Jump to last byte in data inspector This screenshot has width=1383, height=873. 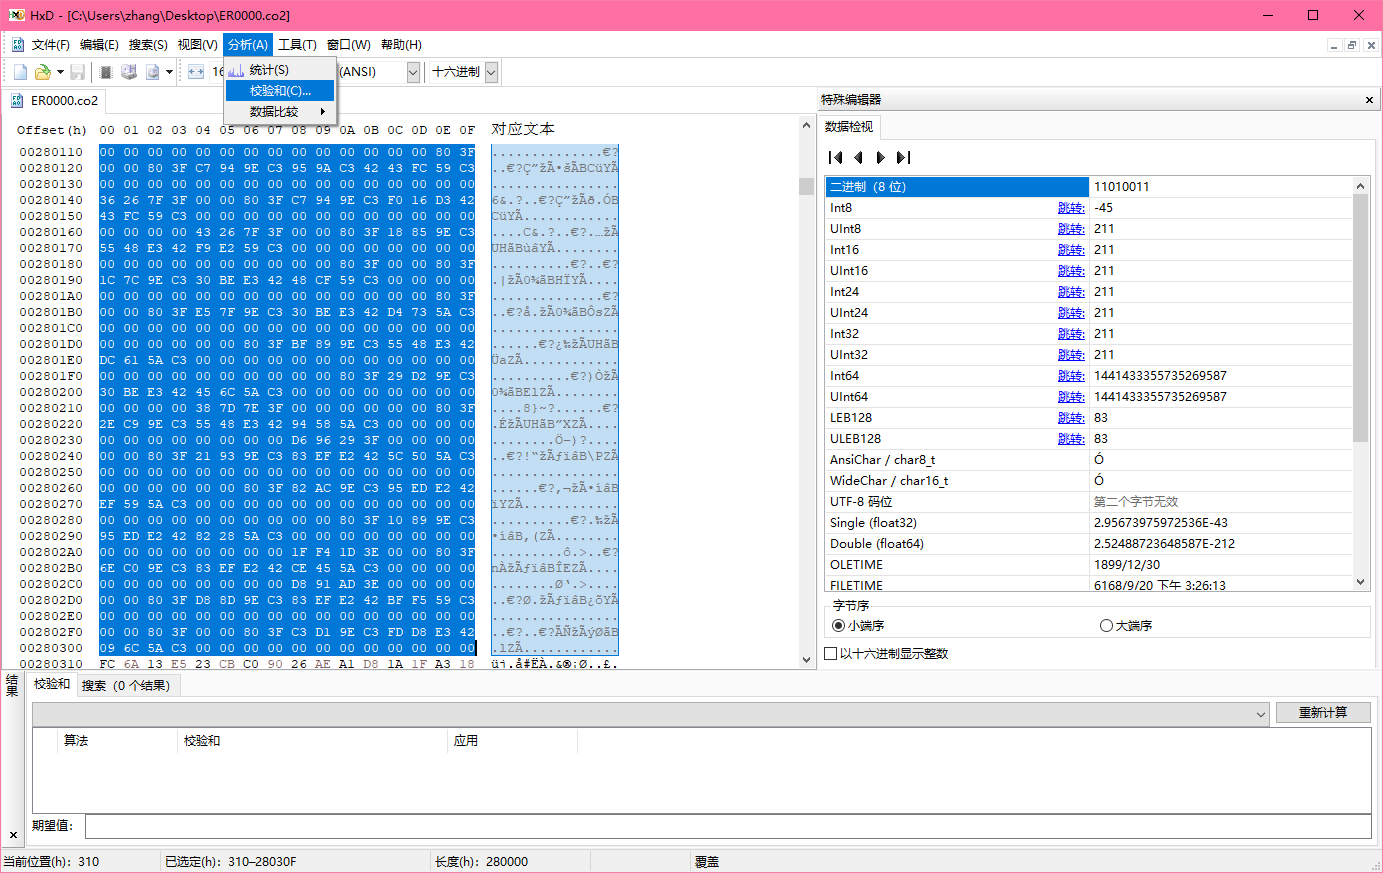904,157
